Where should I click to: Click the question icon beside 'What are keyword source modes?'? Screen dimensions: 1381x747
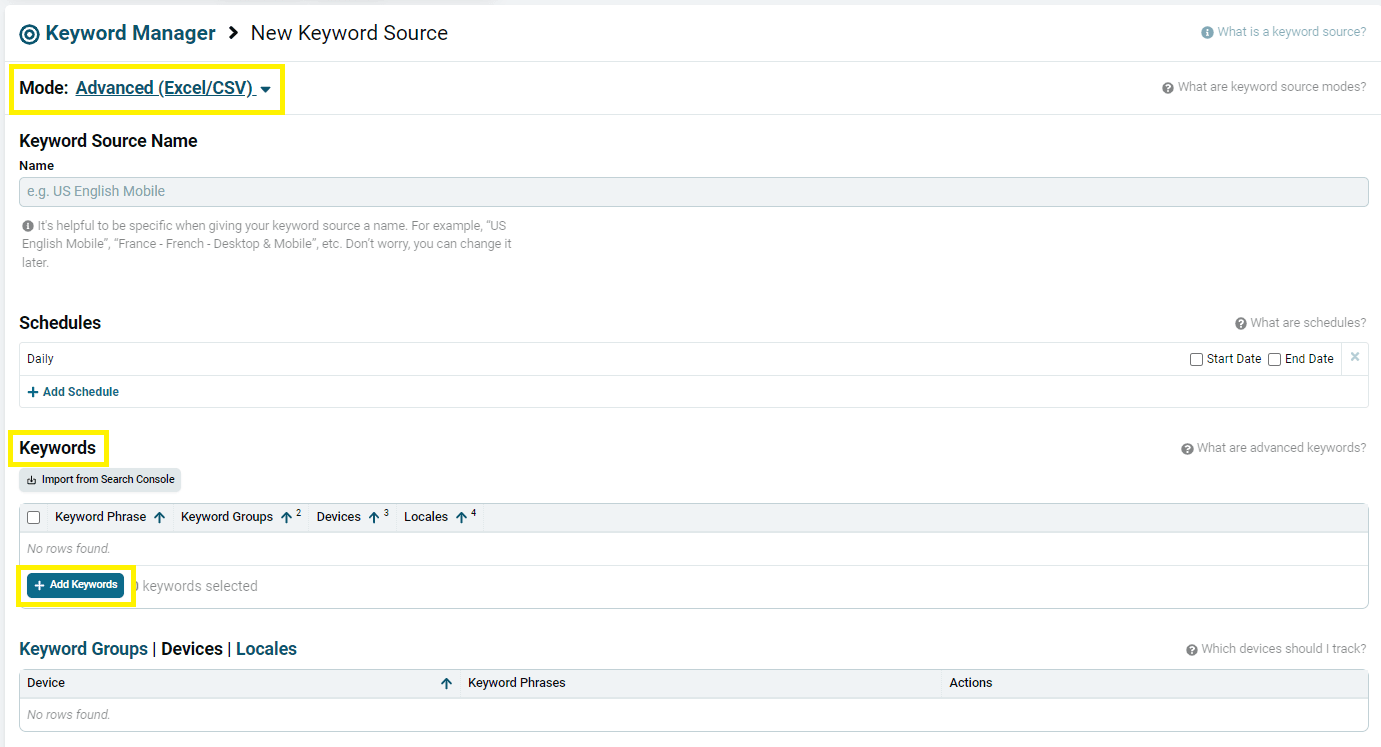1168,88
